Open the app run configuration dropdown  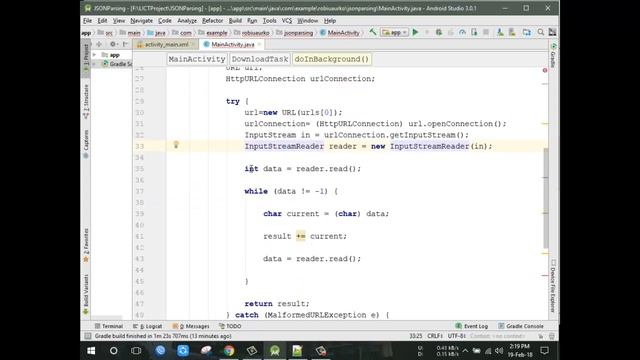pos(394,32)
